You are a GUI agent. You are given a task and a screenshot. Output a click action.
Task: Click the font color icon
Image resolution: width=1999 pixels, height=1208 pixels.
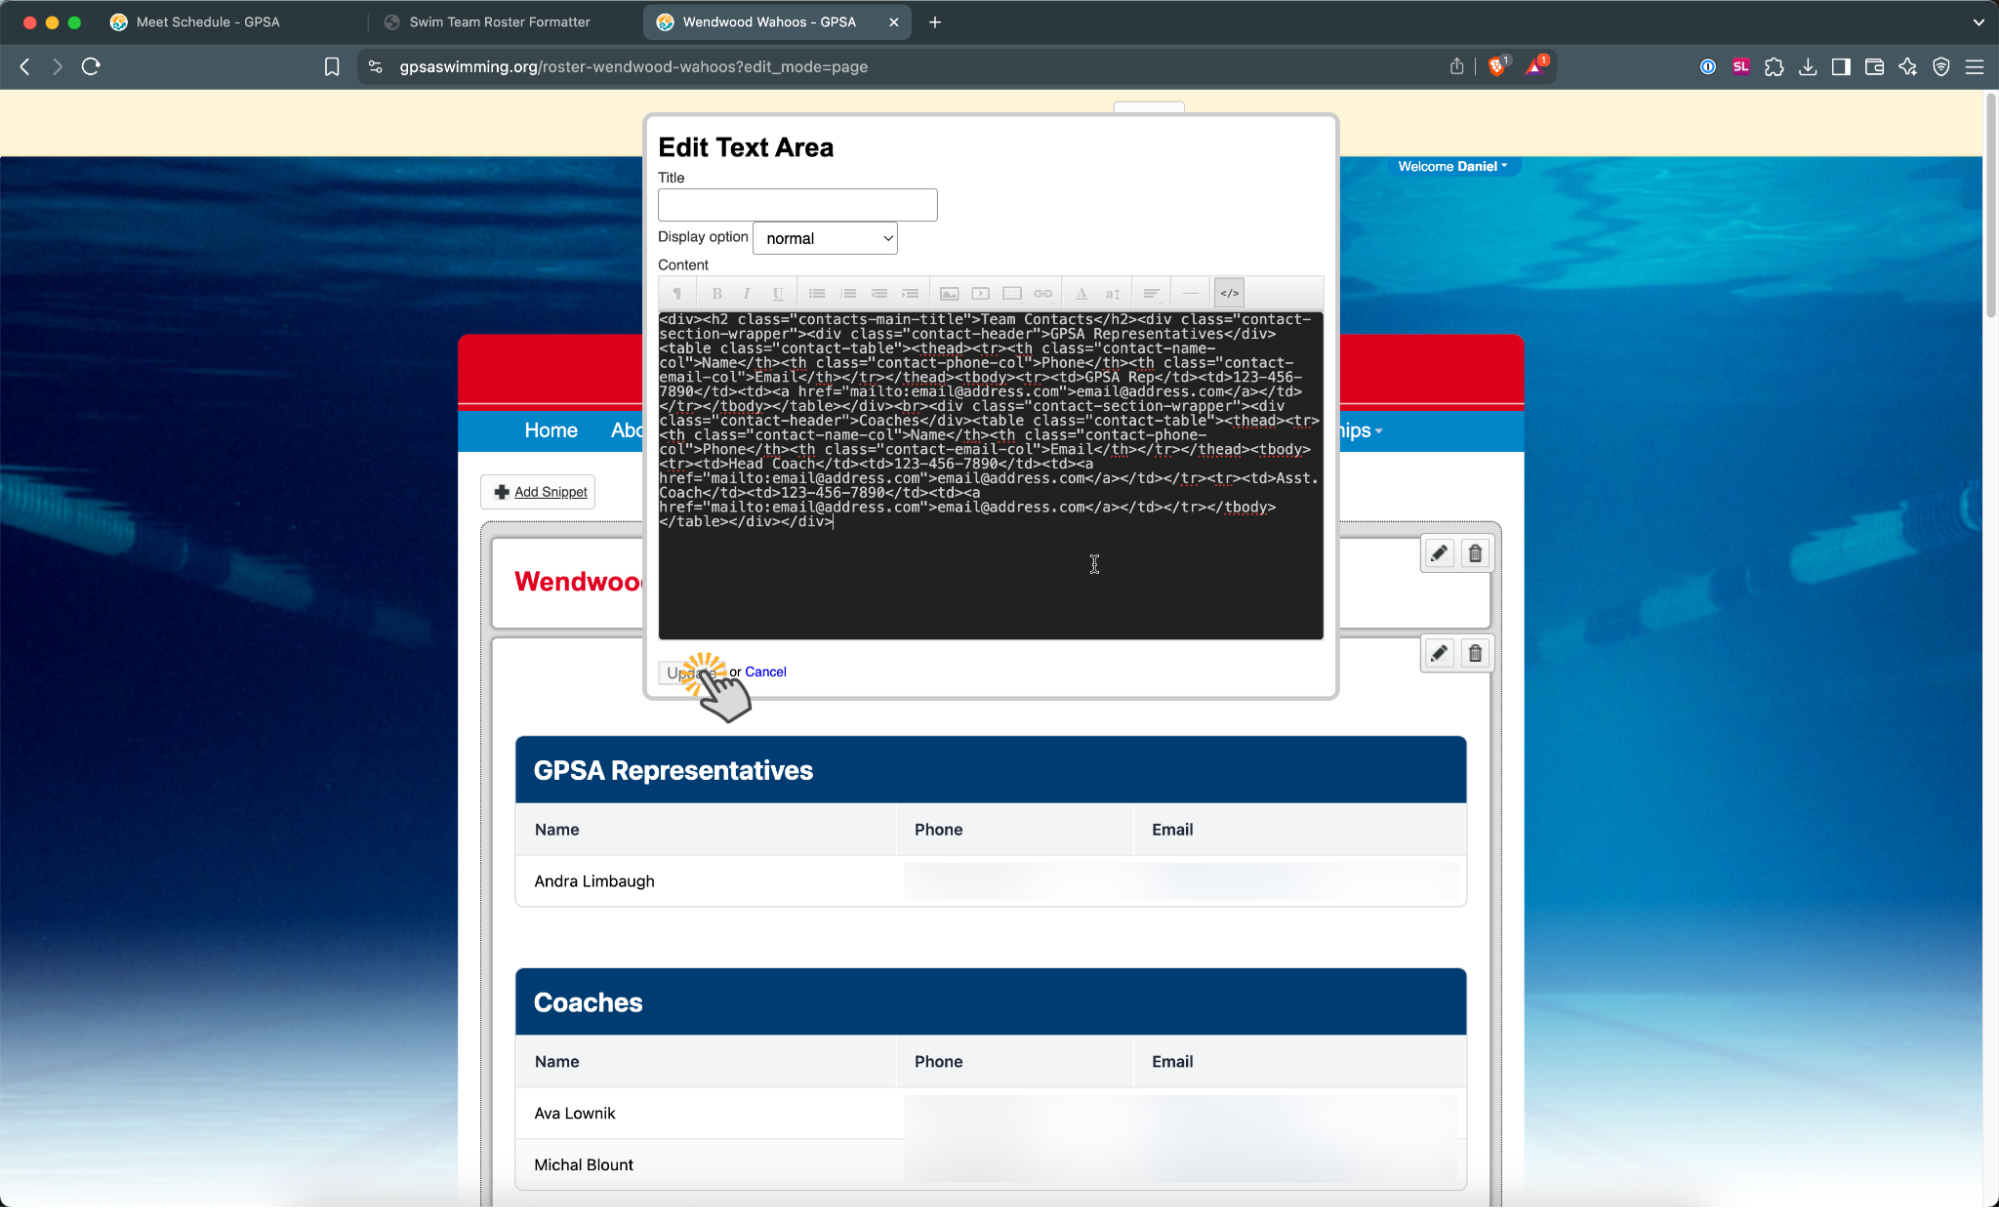(1081, 293)
